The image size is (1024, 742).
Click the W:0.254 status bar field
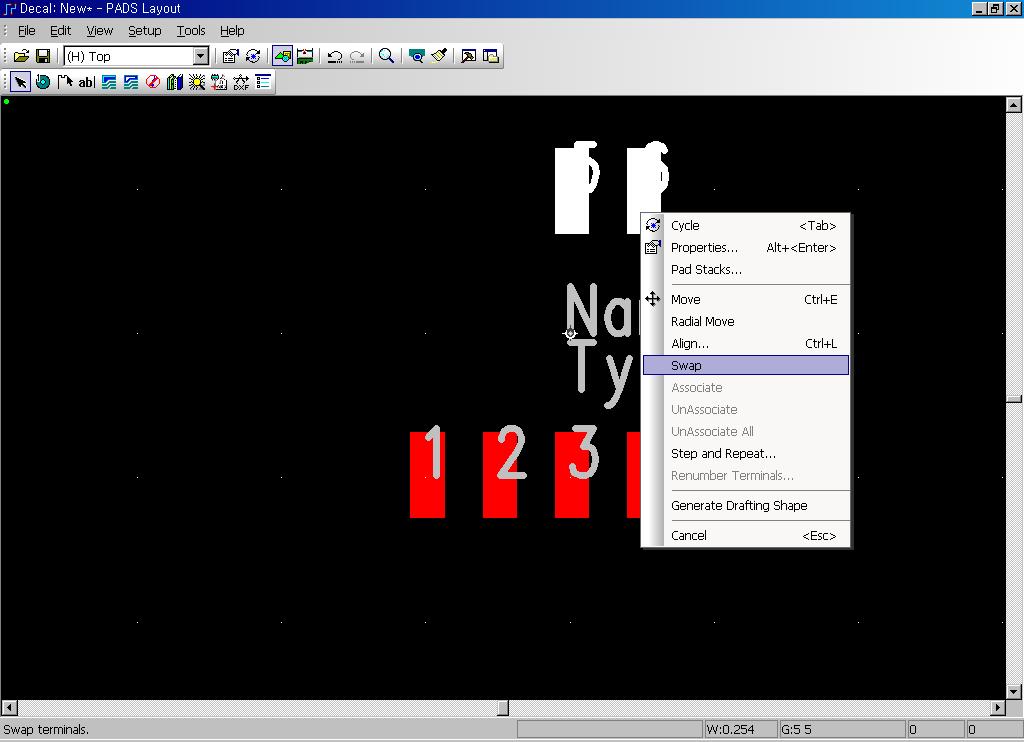point(741,730)
